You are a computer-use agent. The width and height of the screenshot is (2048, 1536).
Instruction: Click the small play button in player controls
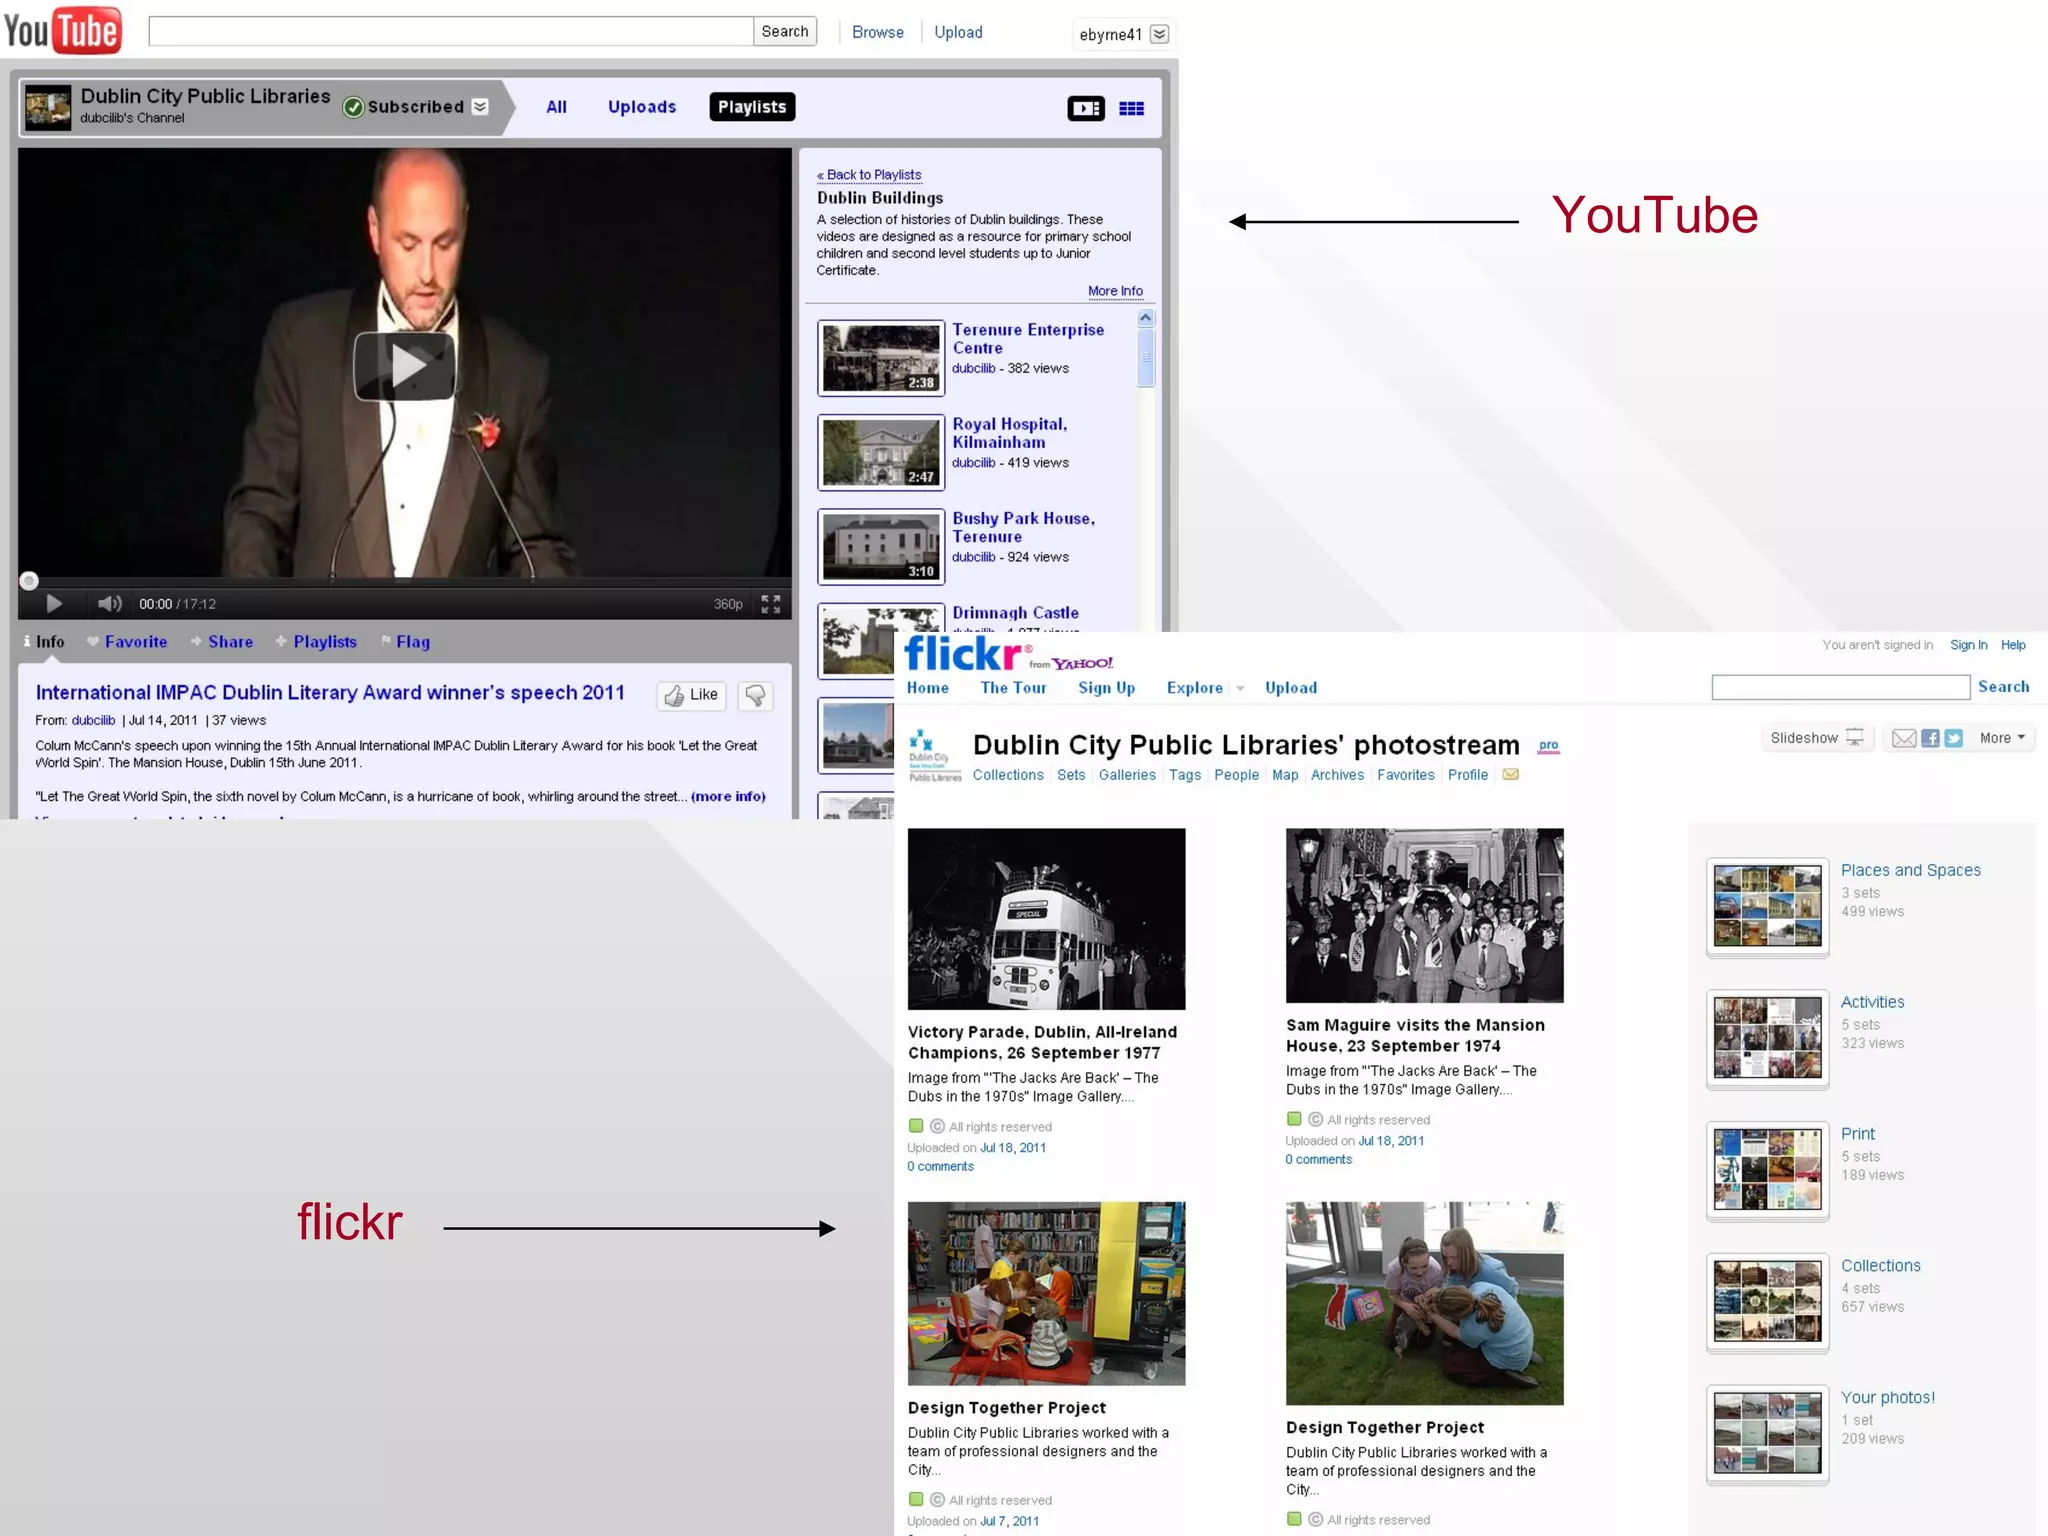(54, 603)
